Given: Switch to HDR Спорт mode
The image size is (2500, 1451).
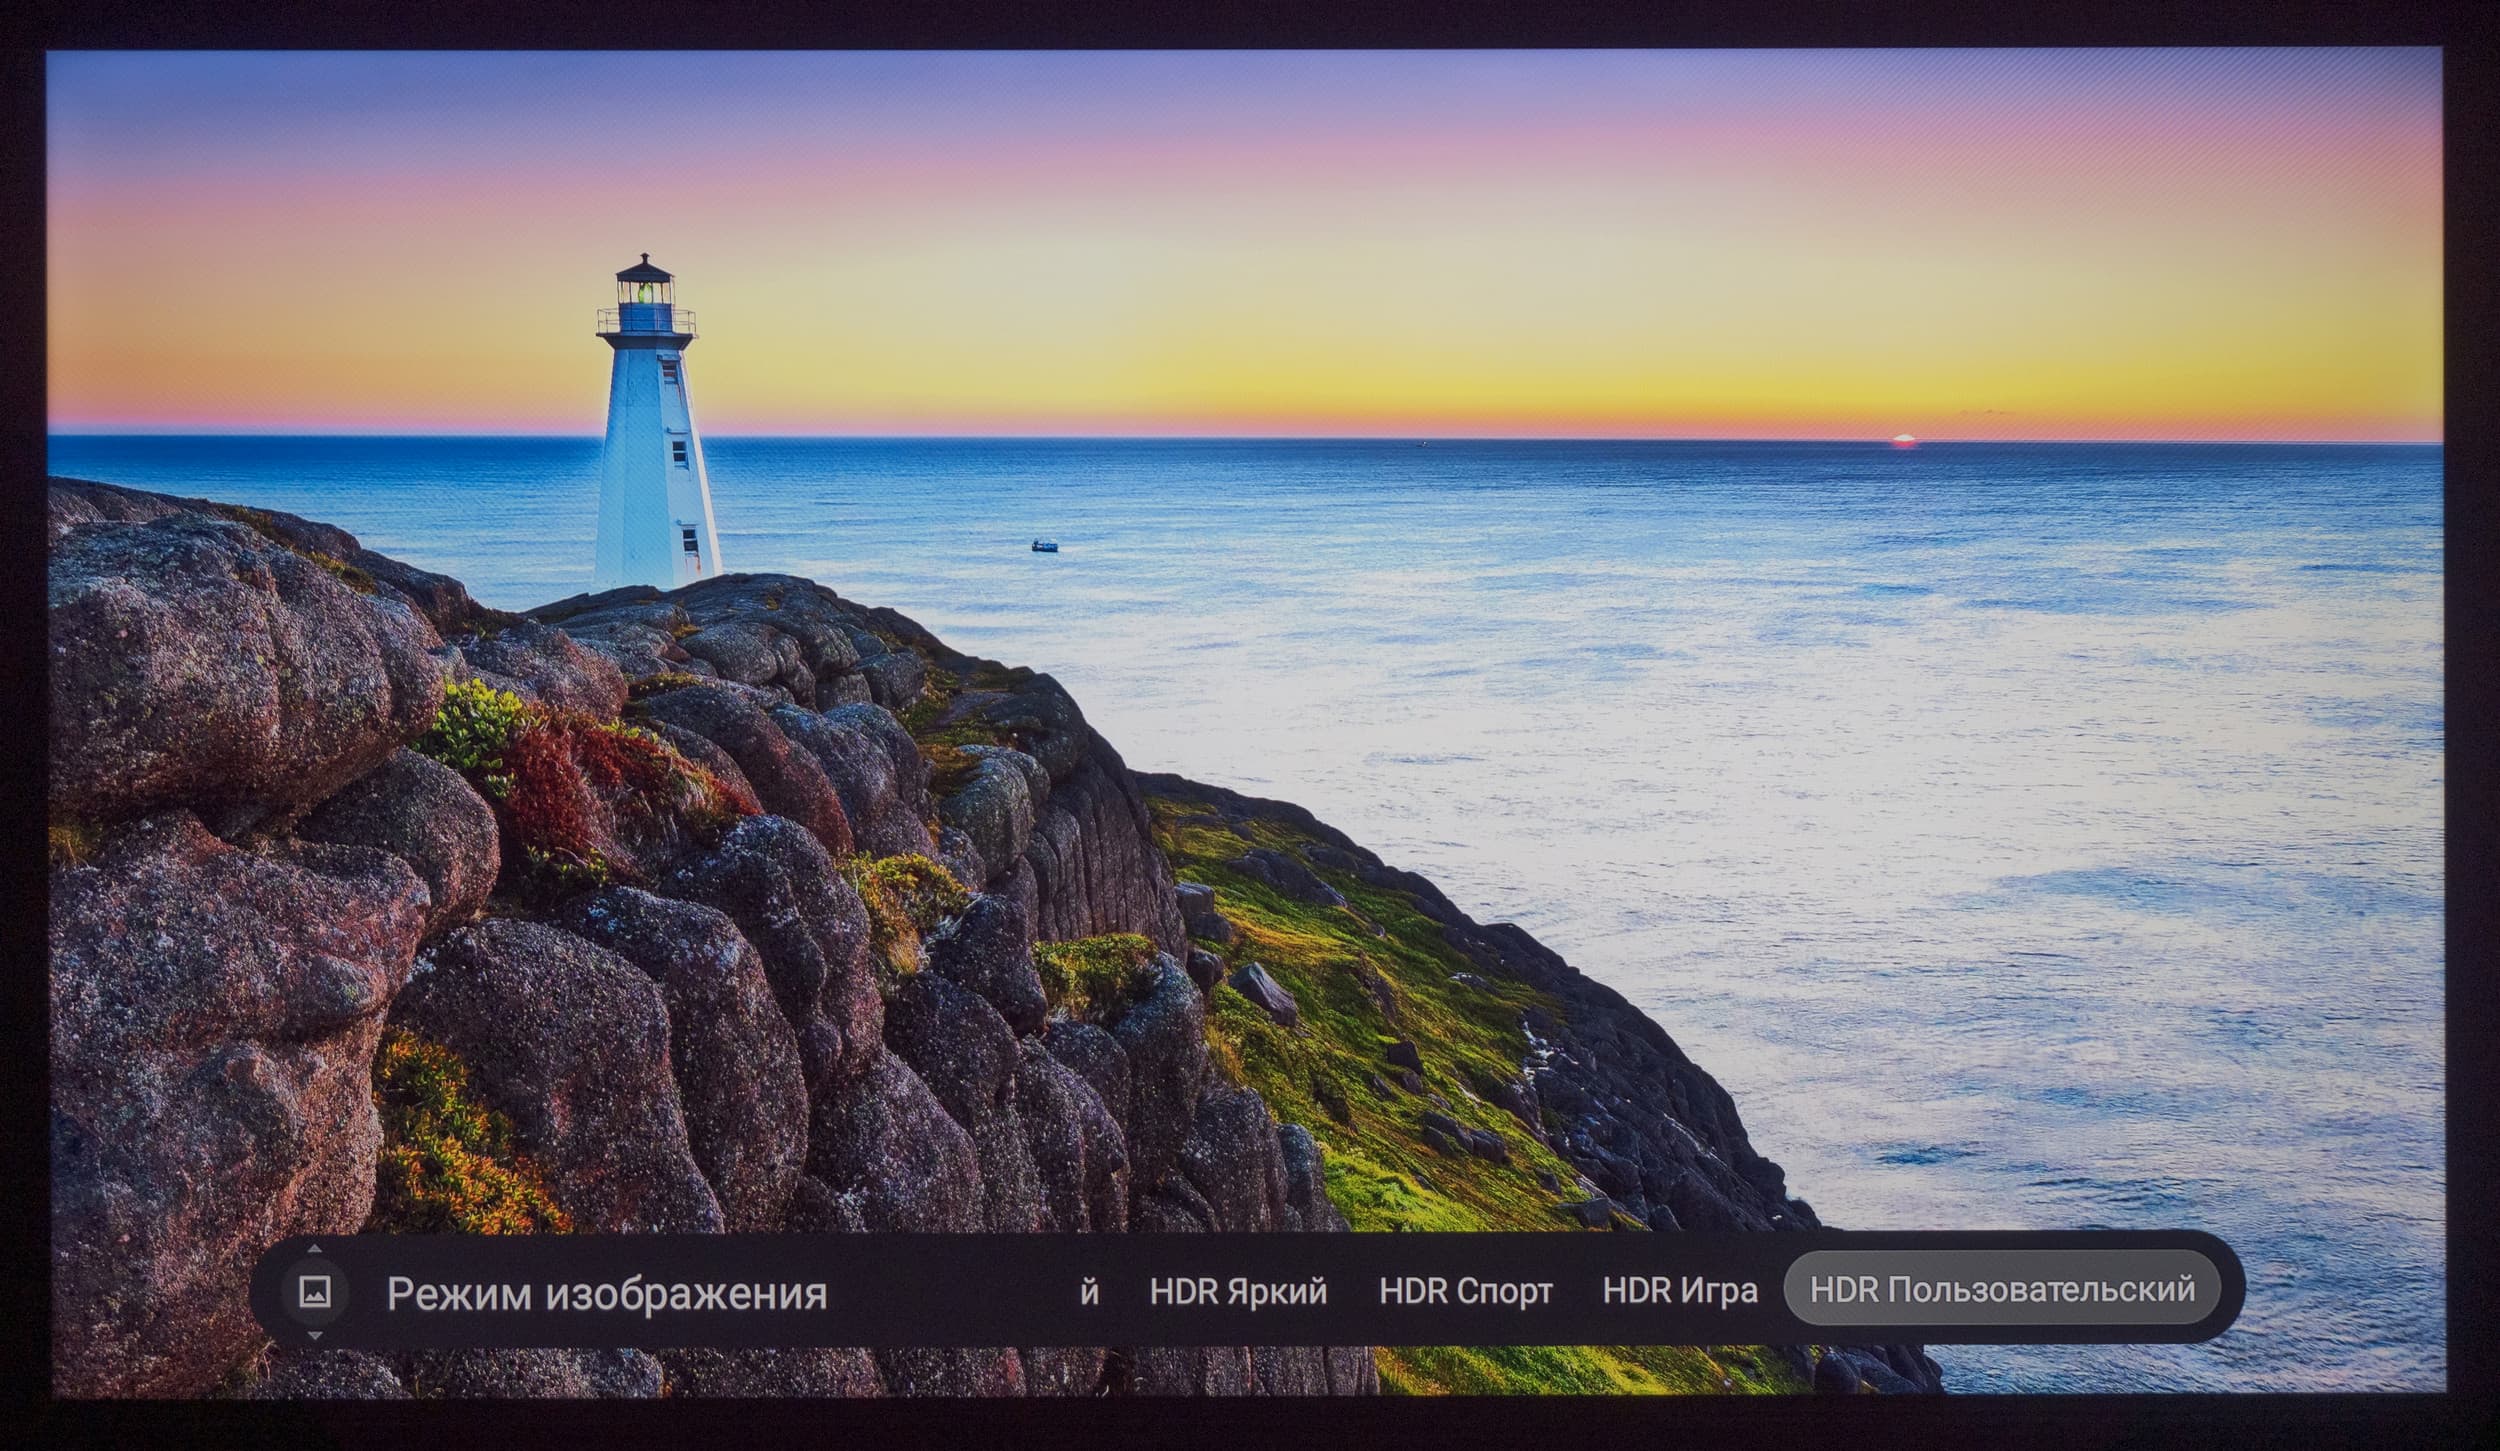Looking at the screenshot, I should click(x=1465, y=1291).
